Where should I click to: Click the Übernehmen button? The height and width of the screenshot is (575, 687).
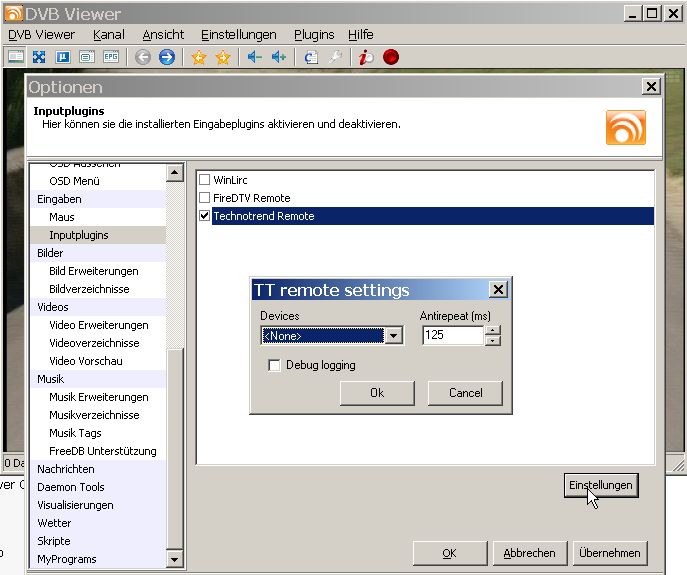point(610,553)
